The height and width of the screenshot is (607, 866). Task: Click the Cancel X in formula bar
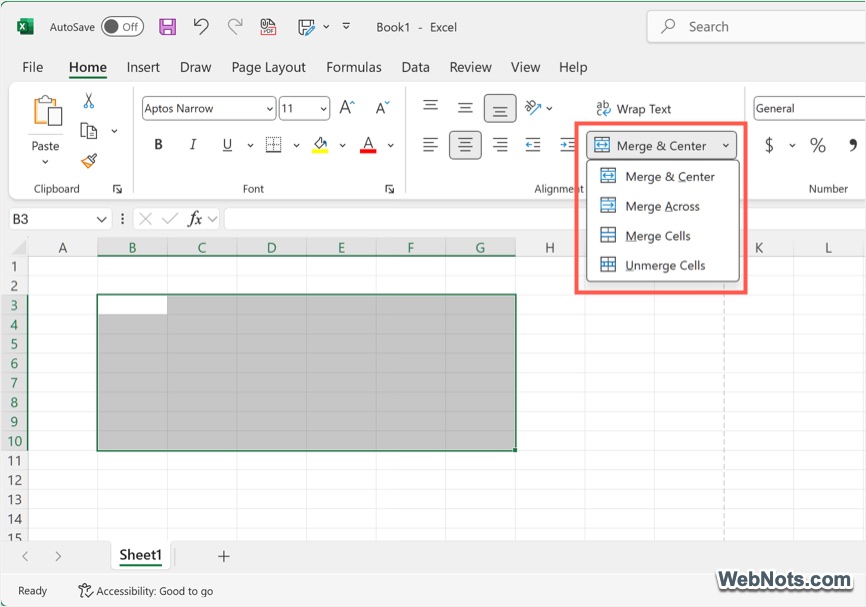[146, 219]
